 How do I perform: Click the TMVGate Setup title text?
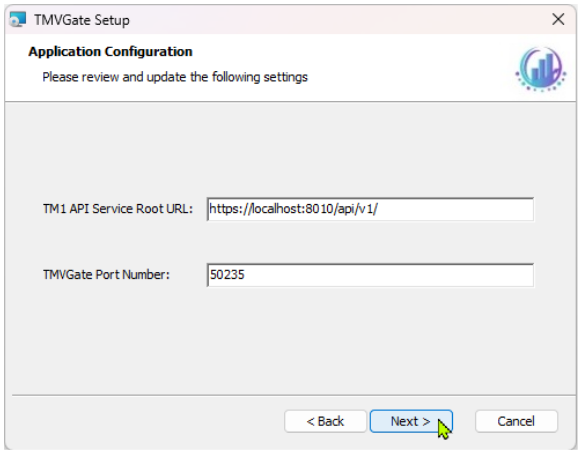tap(82, 20)
